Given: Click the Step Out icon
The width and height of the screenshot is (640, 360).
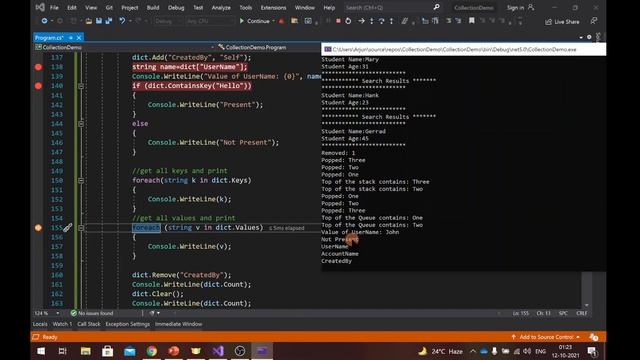Looking at the screenshot, I should pos(391,21).
